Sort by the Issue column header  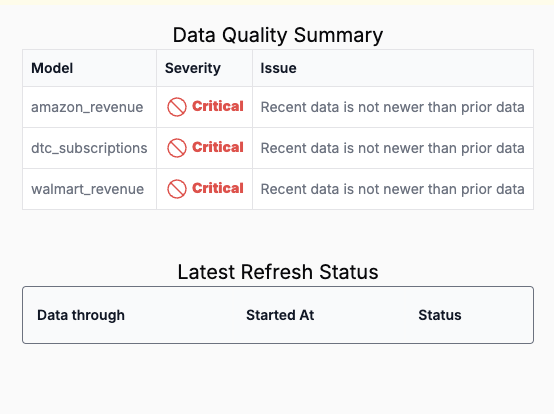pyautogui.click(x=278, y=68)
